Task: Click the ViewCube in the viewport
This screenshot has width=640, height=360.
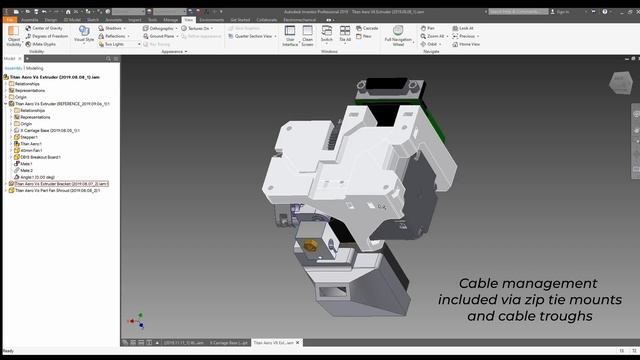Action: 621,82
